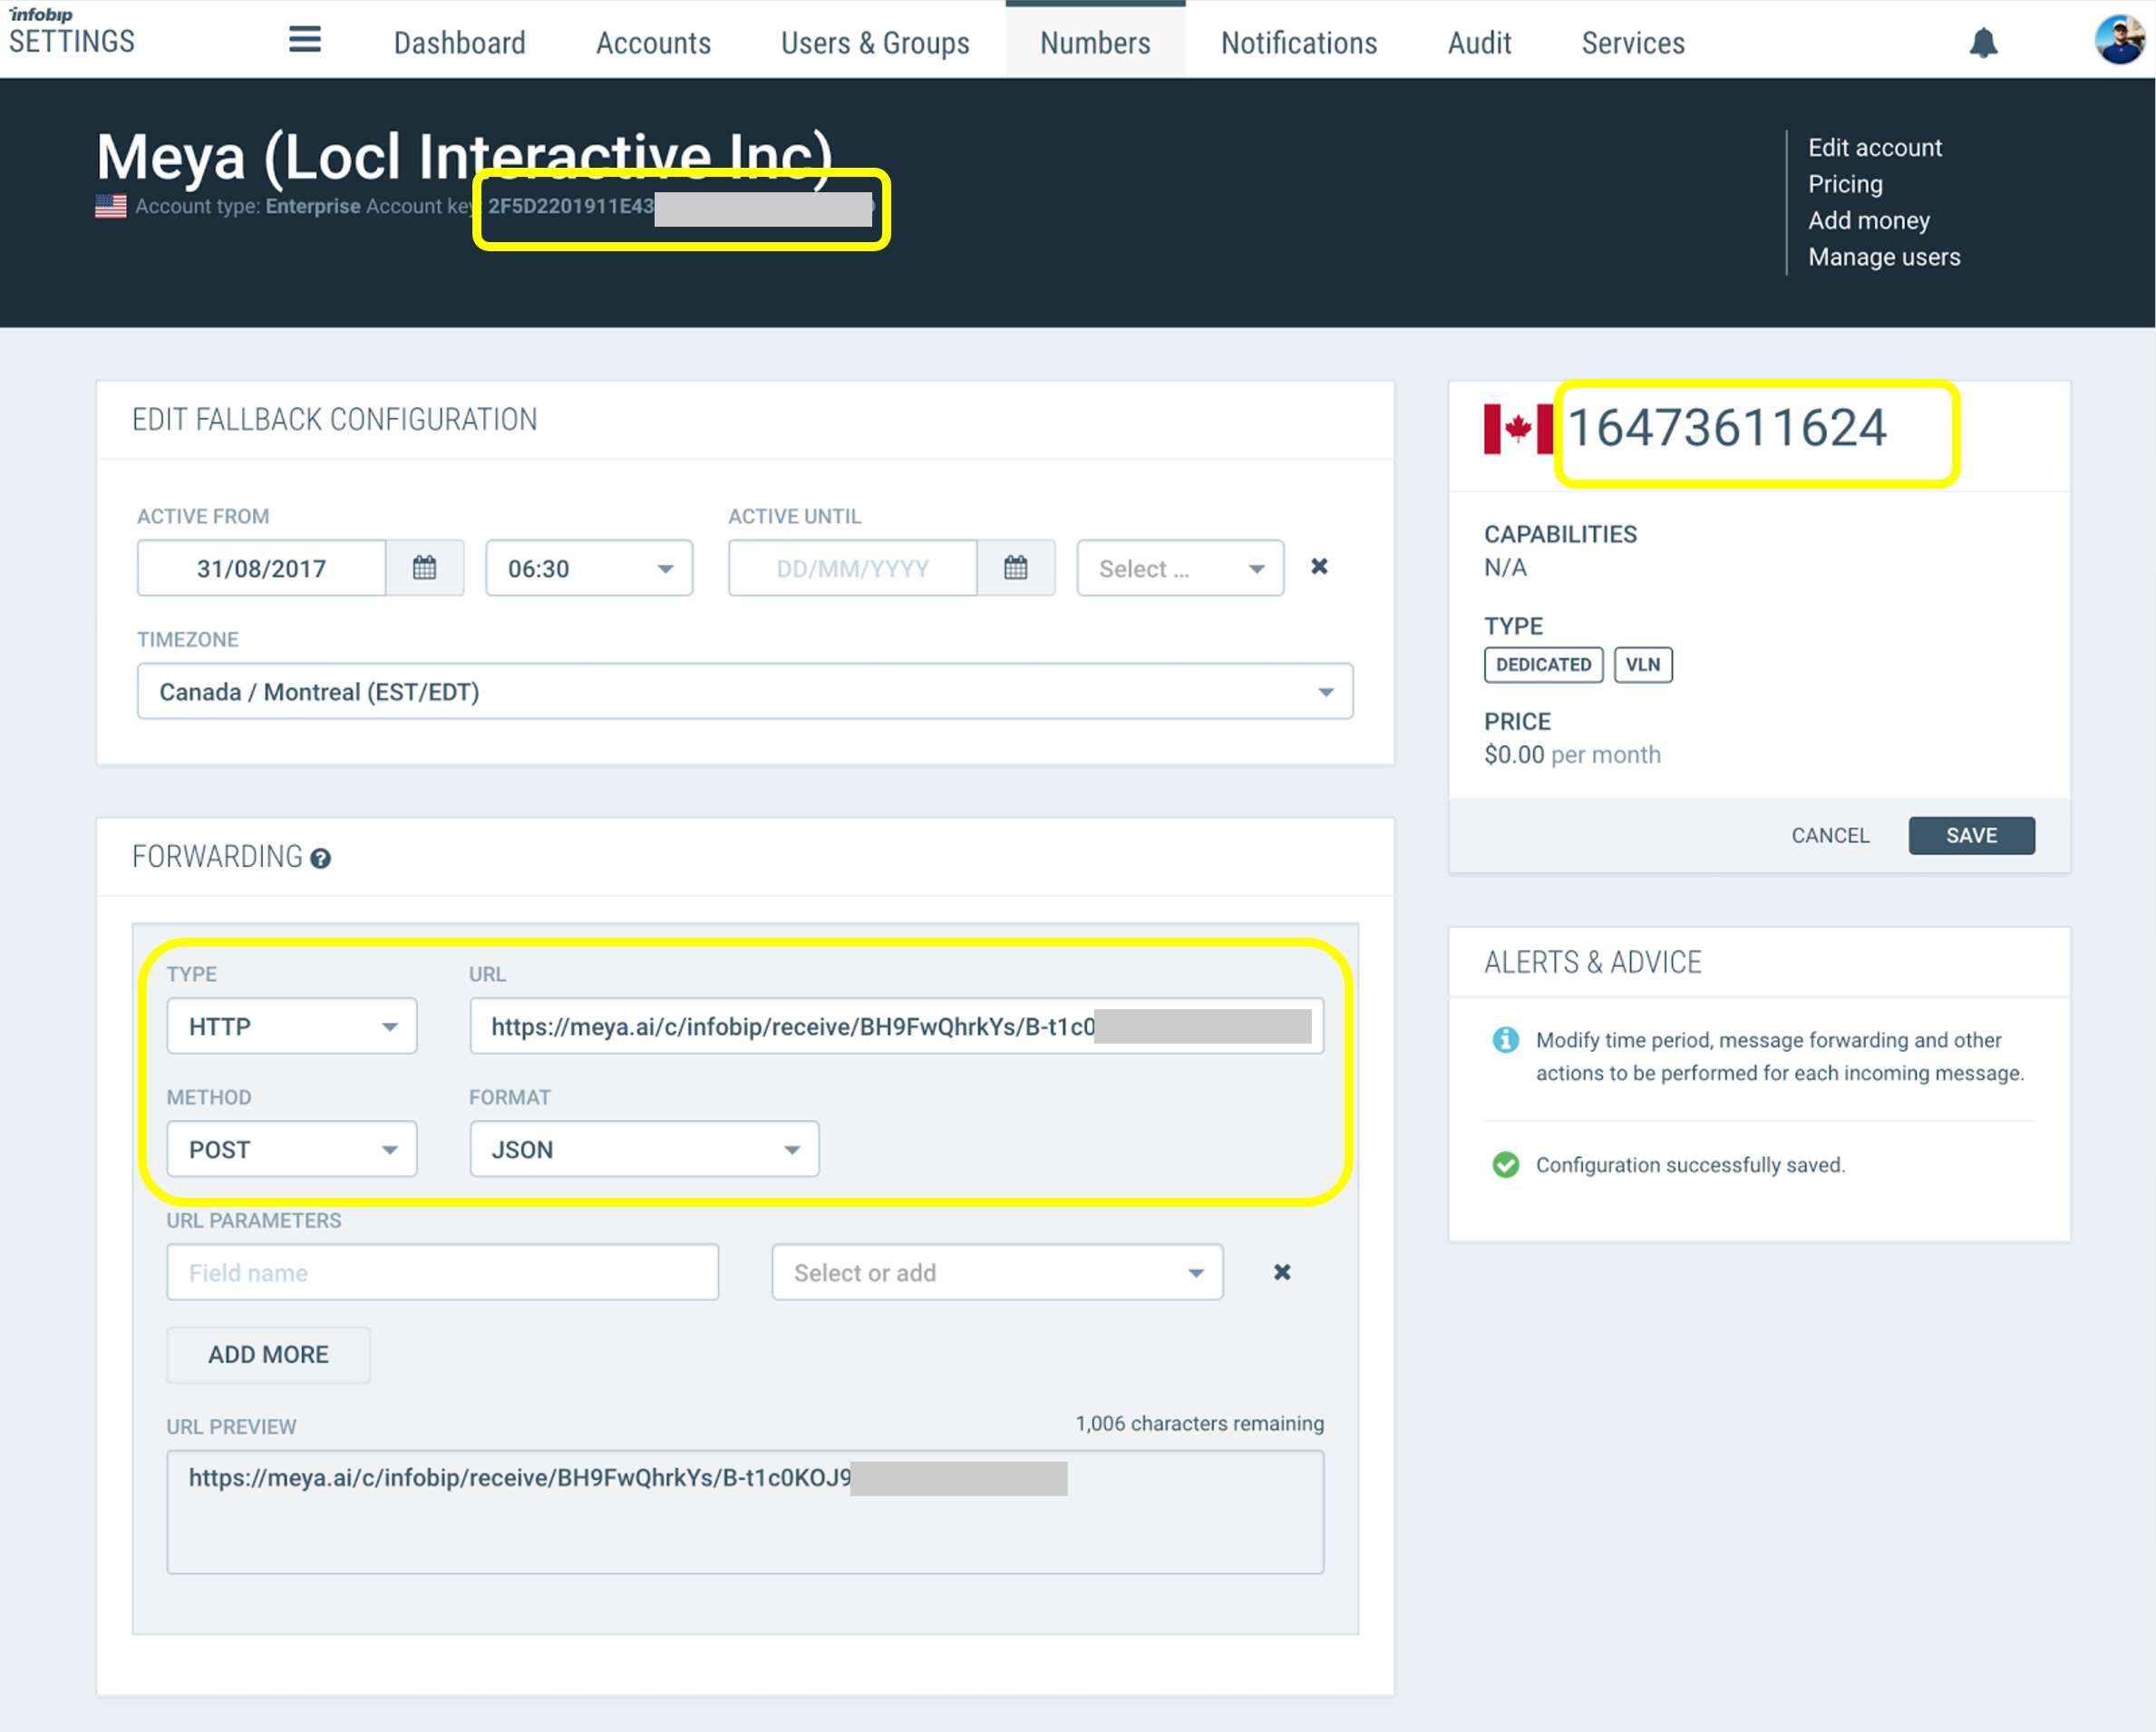Click the US flag beside Account type
The width and height of the screenshot is (2156, 1732).
click(x=111, y=206)
